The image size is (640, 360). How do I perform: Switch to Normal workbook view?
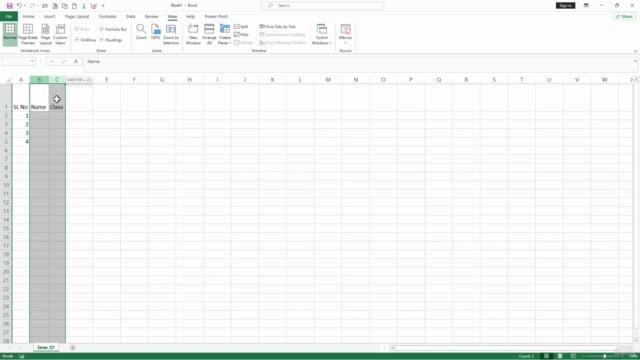10,34
